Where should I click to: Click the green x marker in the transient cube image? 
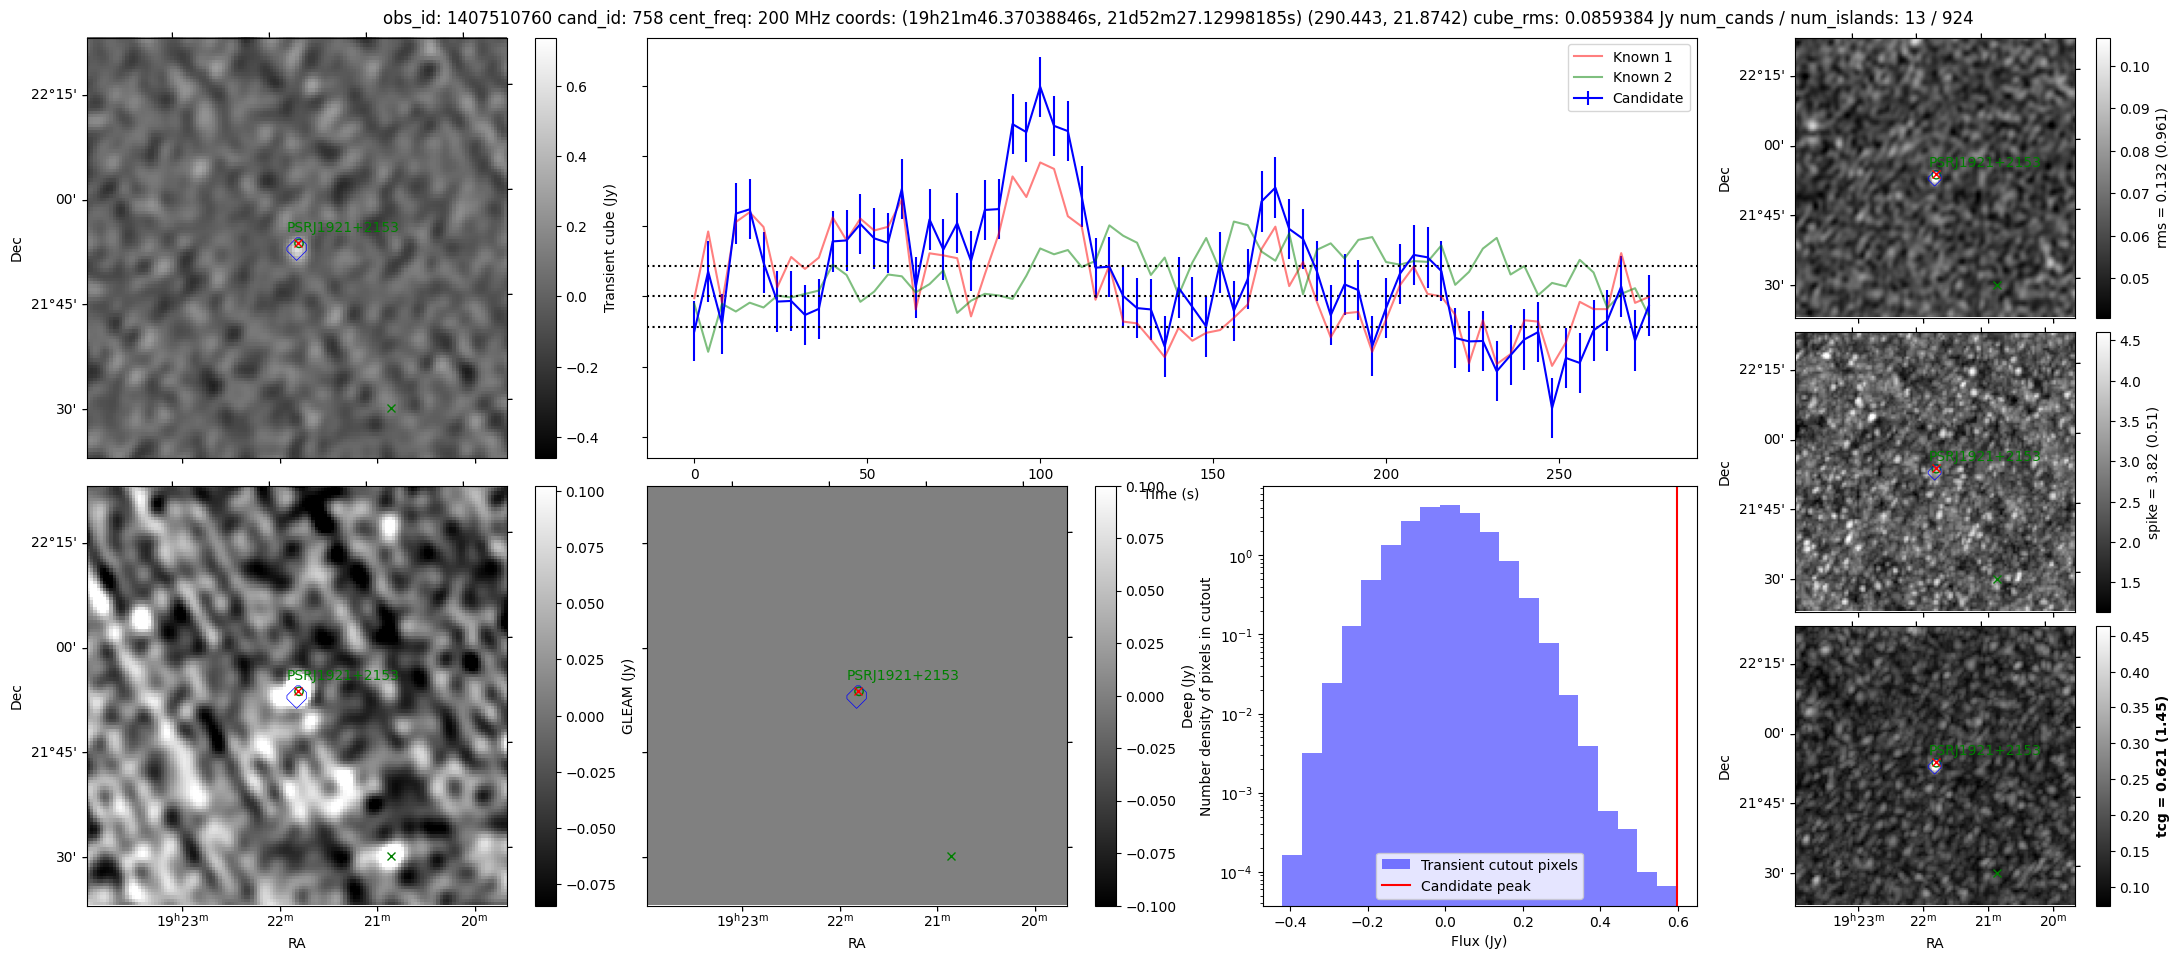[391, 408]
